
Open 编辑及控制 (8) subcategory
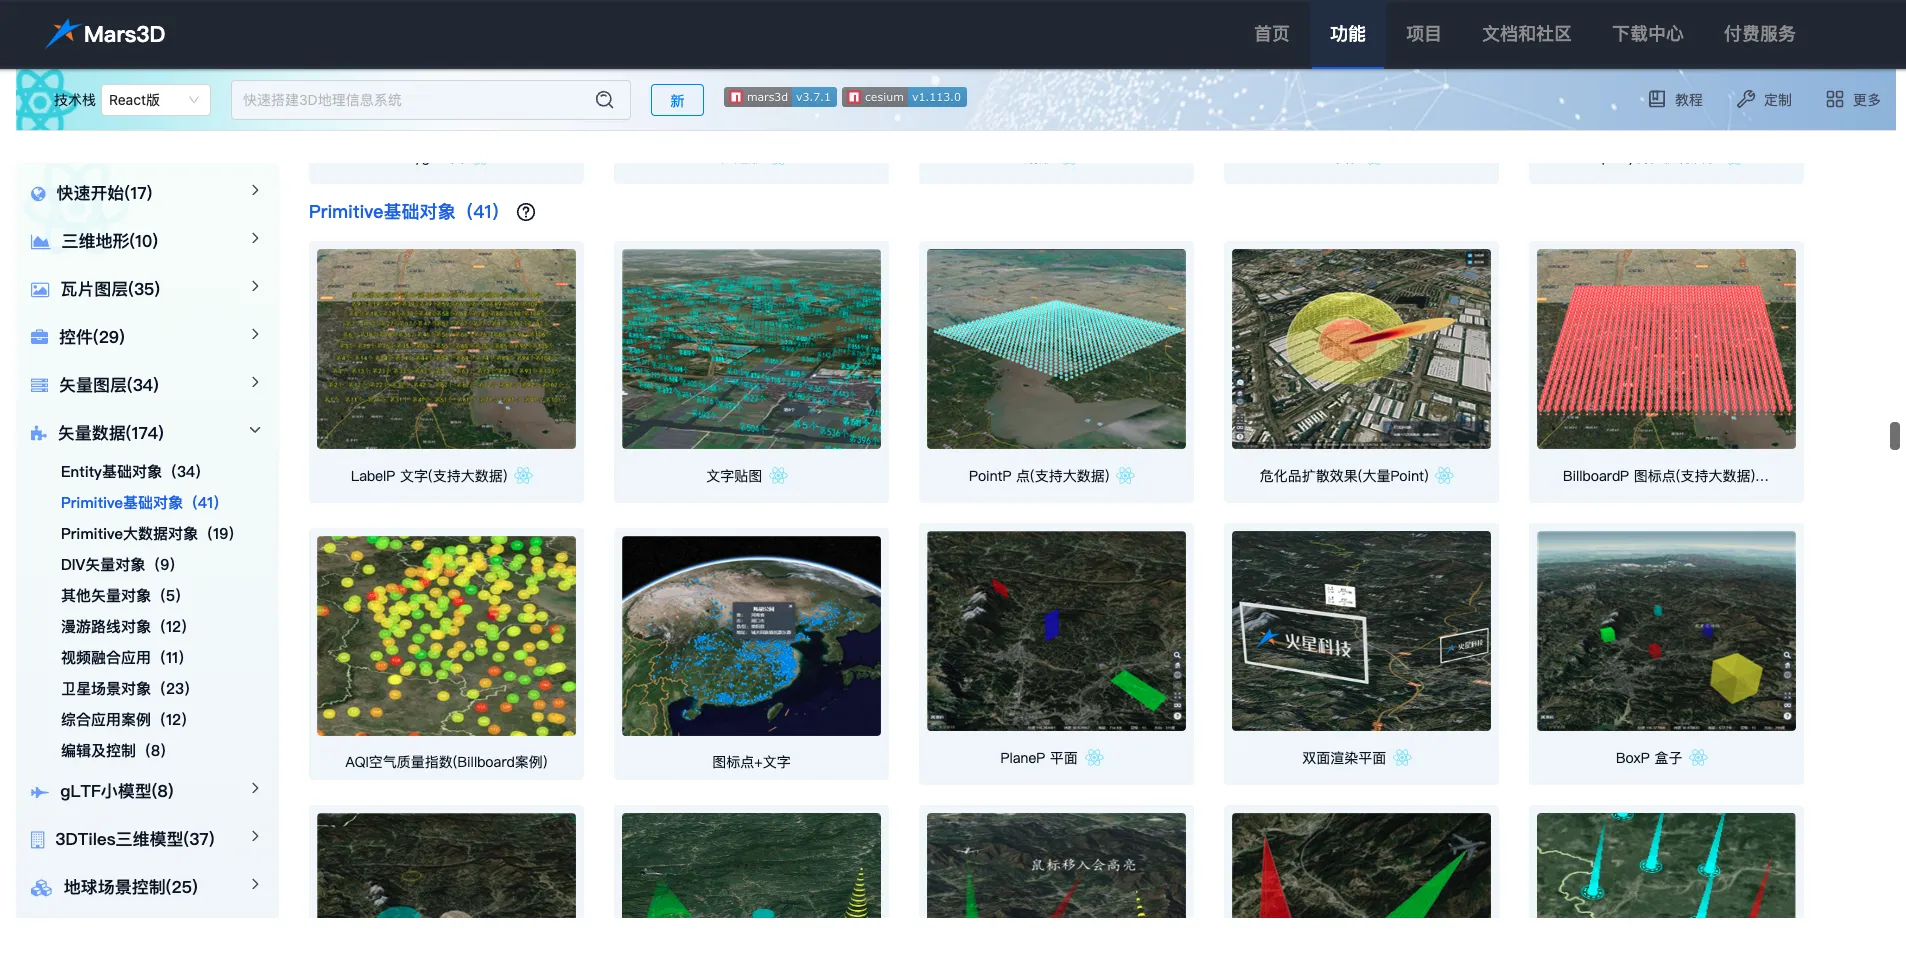click(114, 750)
